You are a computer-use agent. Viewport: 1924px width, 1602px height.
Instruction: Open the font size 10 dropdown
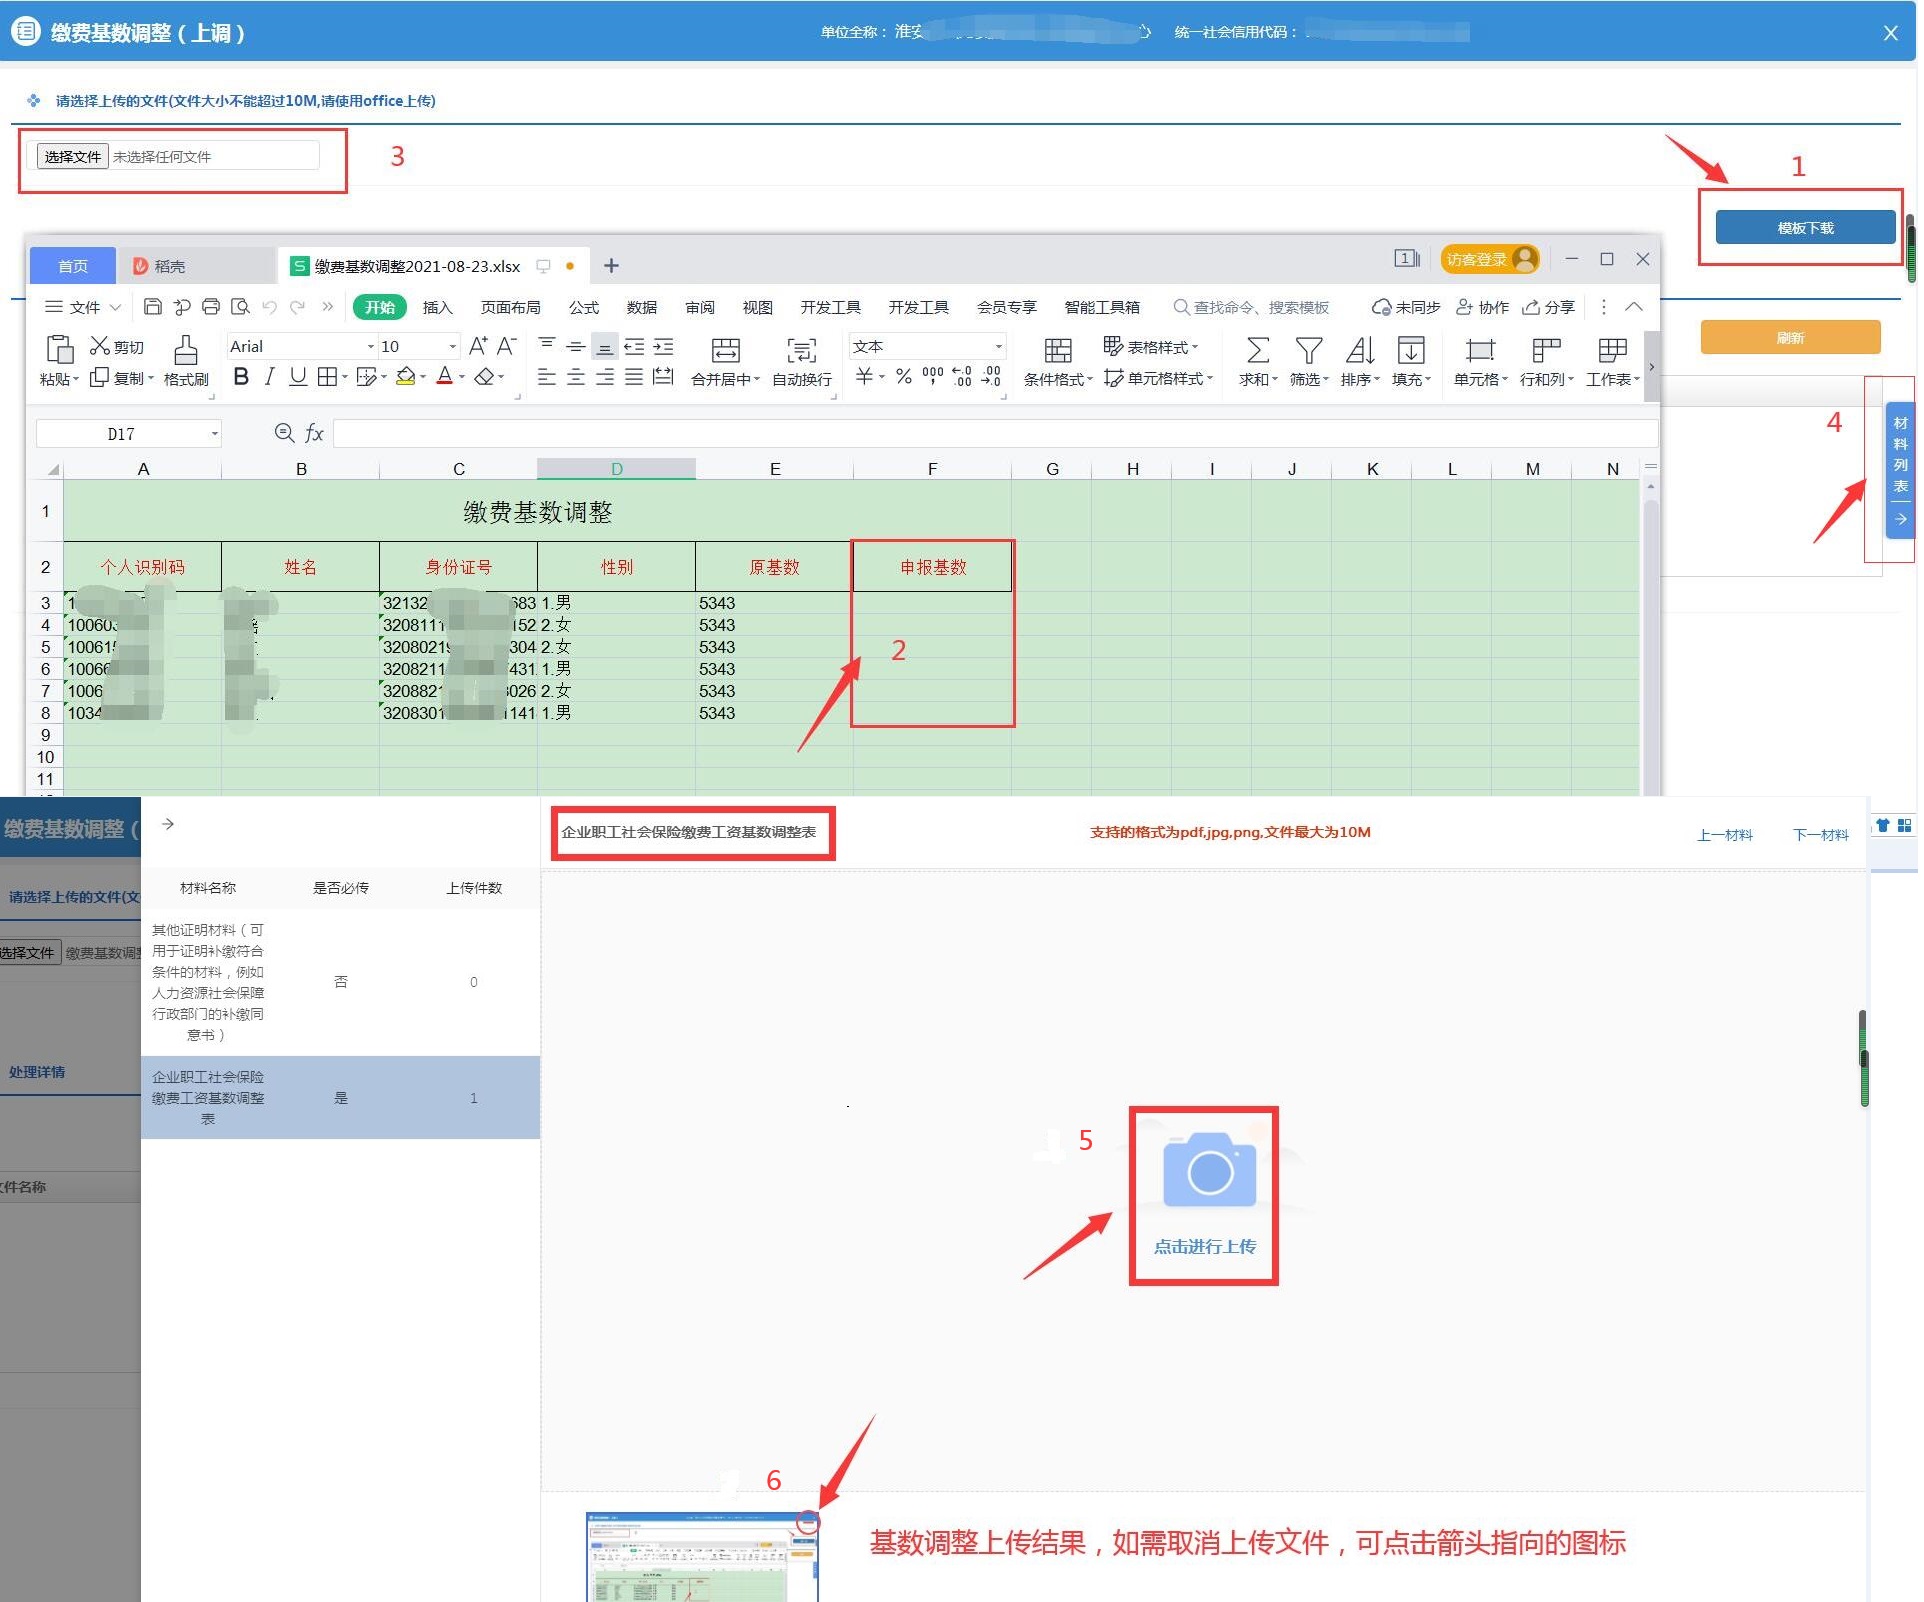[452, 347]
